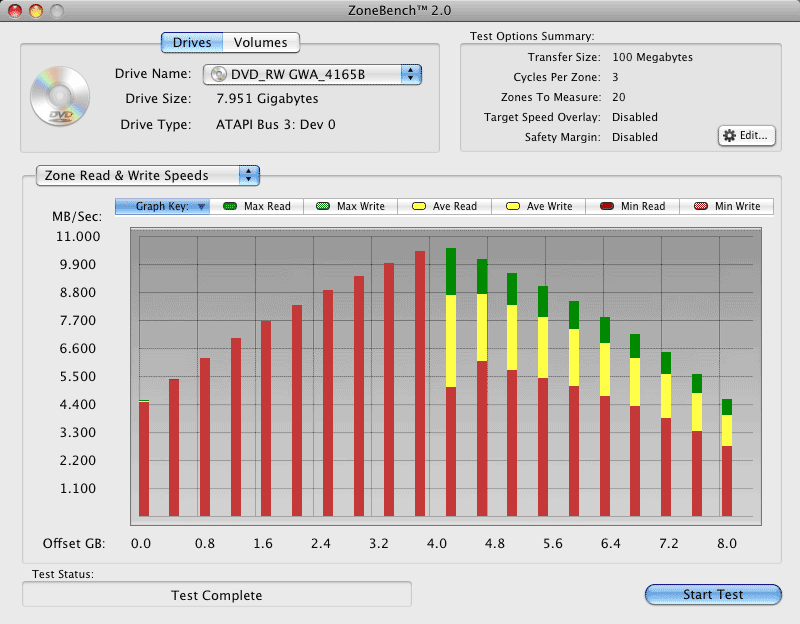
Task: Click the Min Write indicator icon
Action: click(700, 206)
